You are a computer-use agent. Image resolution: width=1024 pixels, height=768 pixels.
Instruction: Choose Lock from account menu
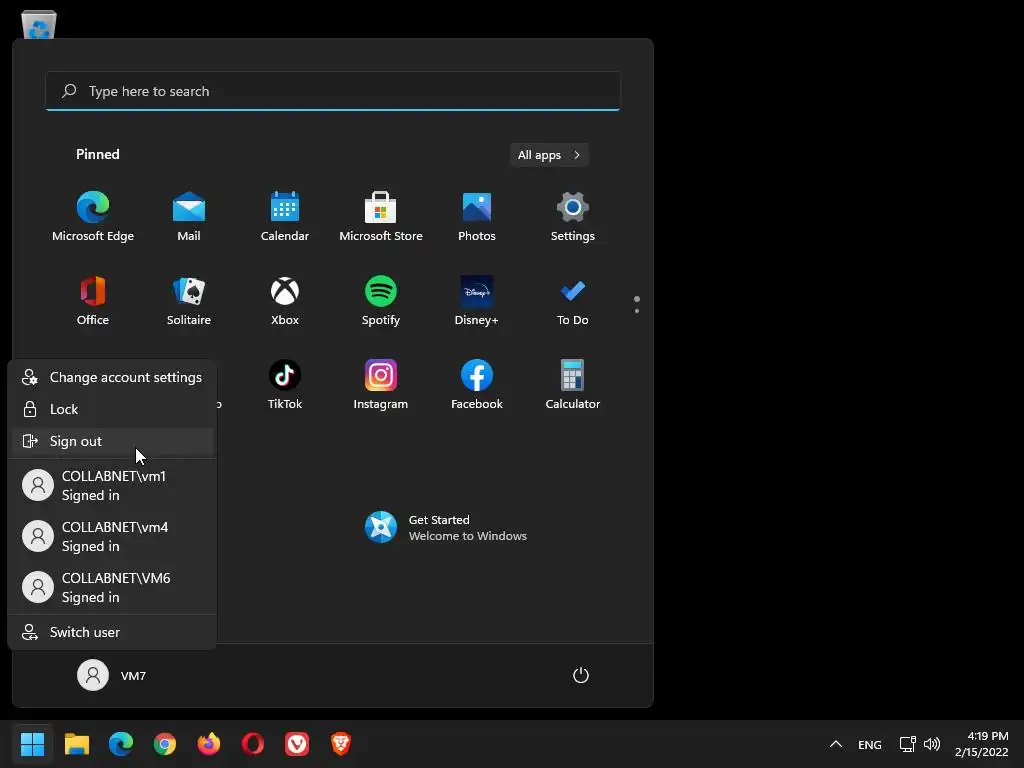[112, 409]
